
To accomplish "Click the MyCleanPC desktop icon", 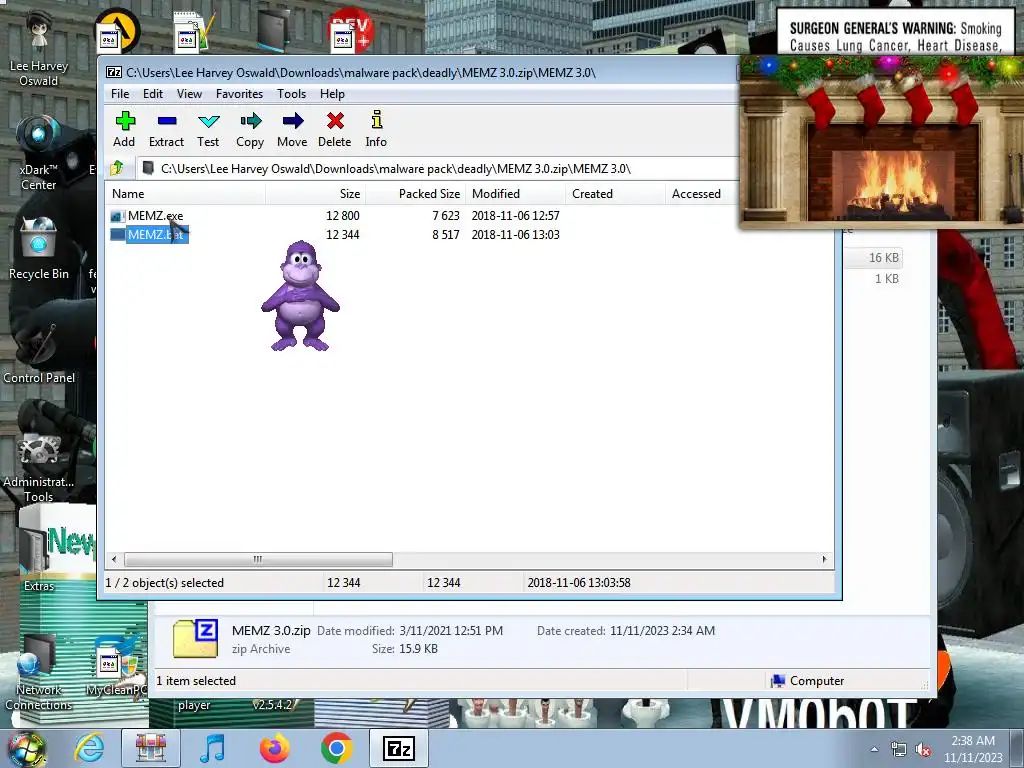I will [x=116, y=667].
